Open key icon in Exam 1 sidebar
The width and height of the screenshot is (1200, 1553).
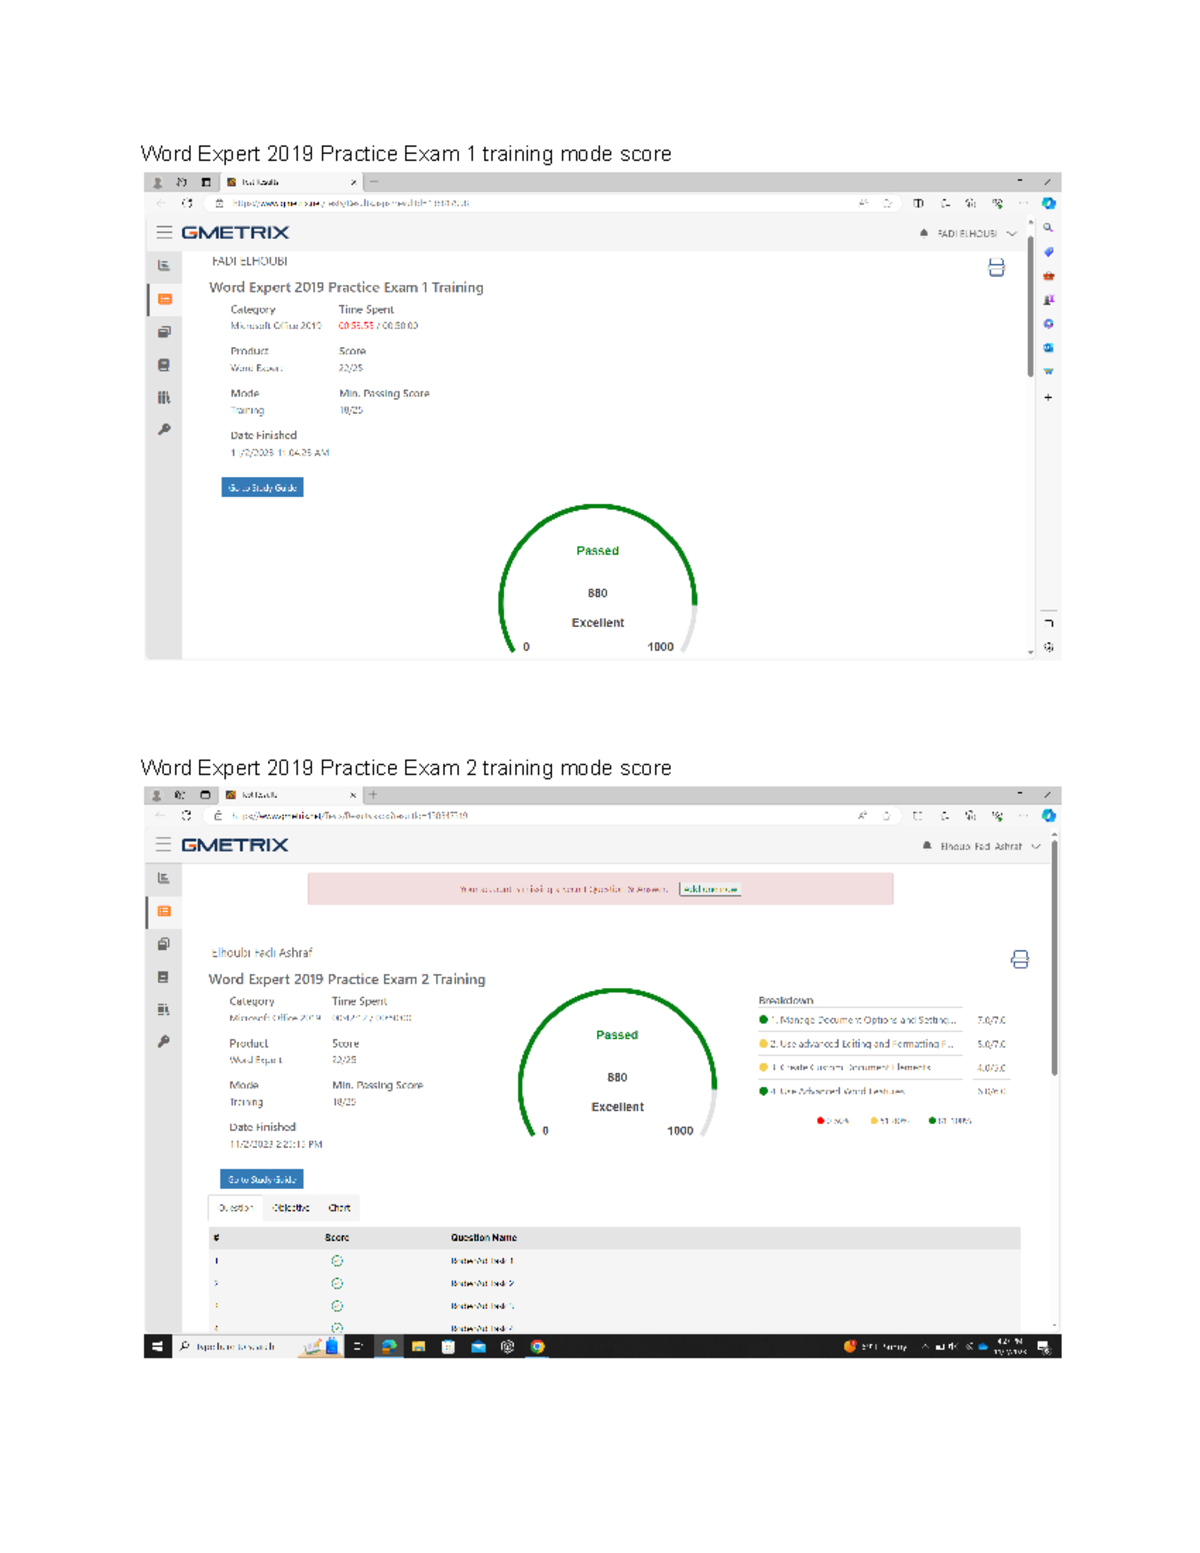pyautogui.click(x=164, y=430)
